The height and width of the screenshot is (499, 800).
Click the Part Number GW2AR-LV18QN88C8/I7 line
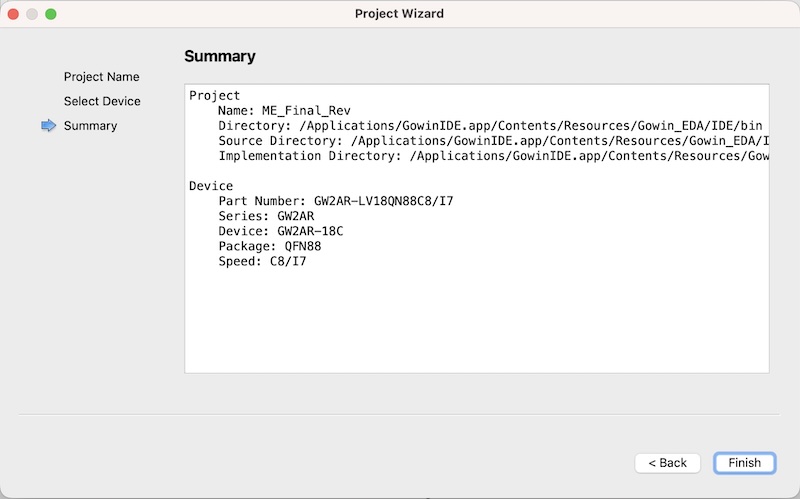click(x=335, y=201)
